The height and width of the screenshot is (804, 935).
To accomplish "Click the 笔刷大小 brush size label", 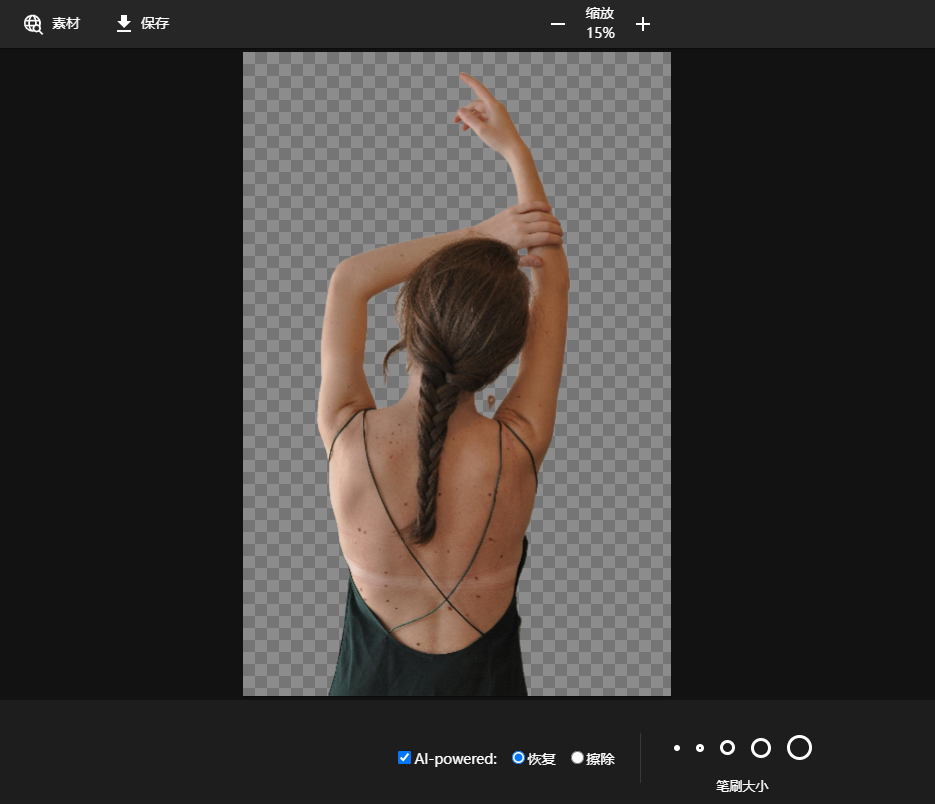I will point(742,786).
